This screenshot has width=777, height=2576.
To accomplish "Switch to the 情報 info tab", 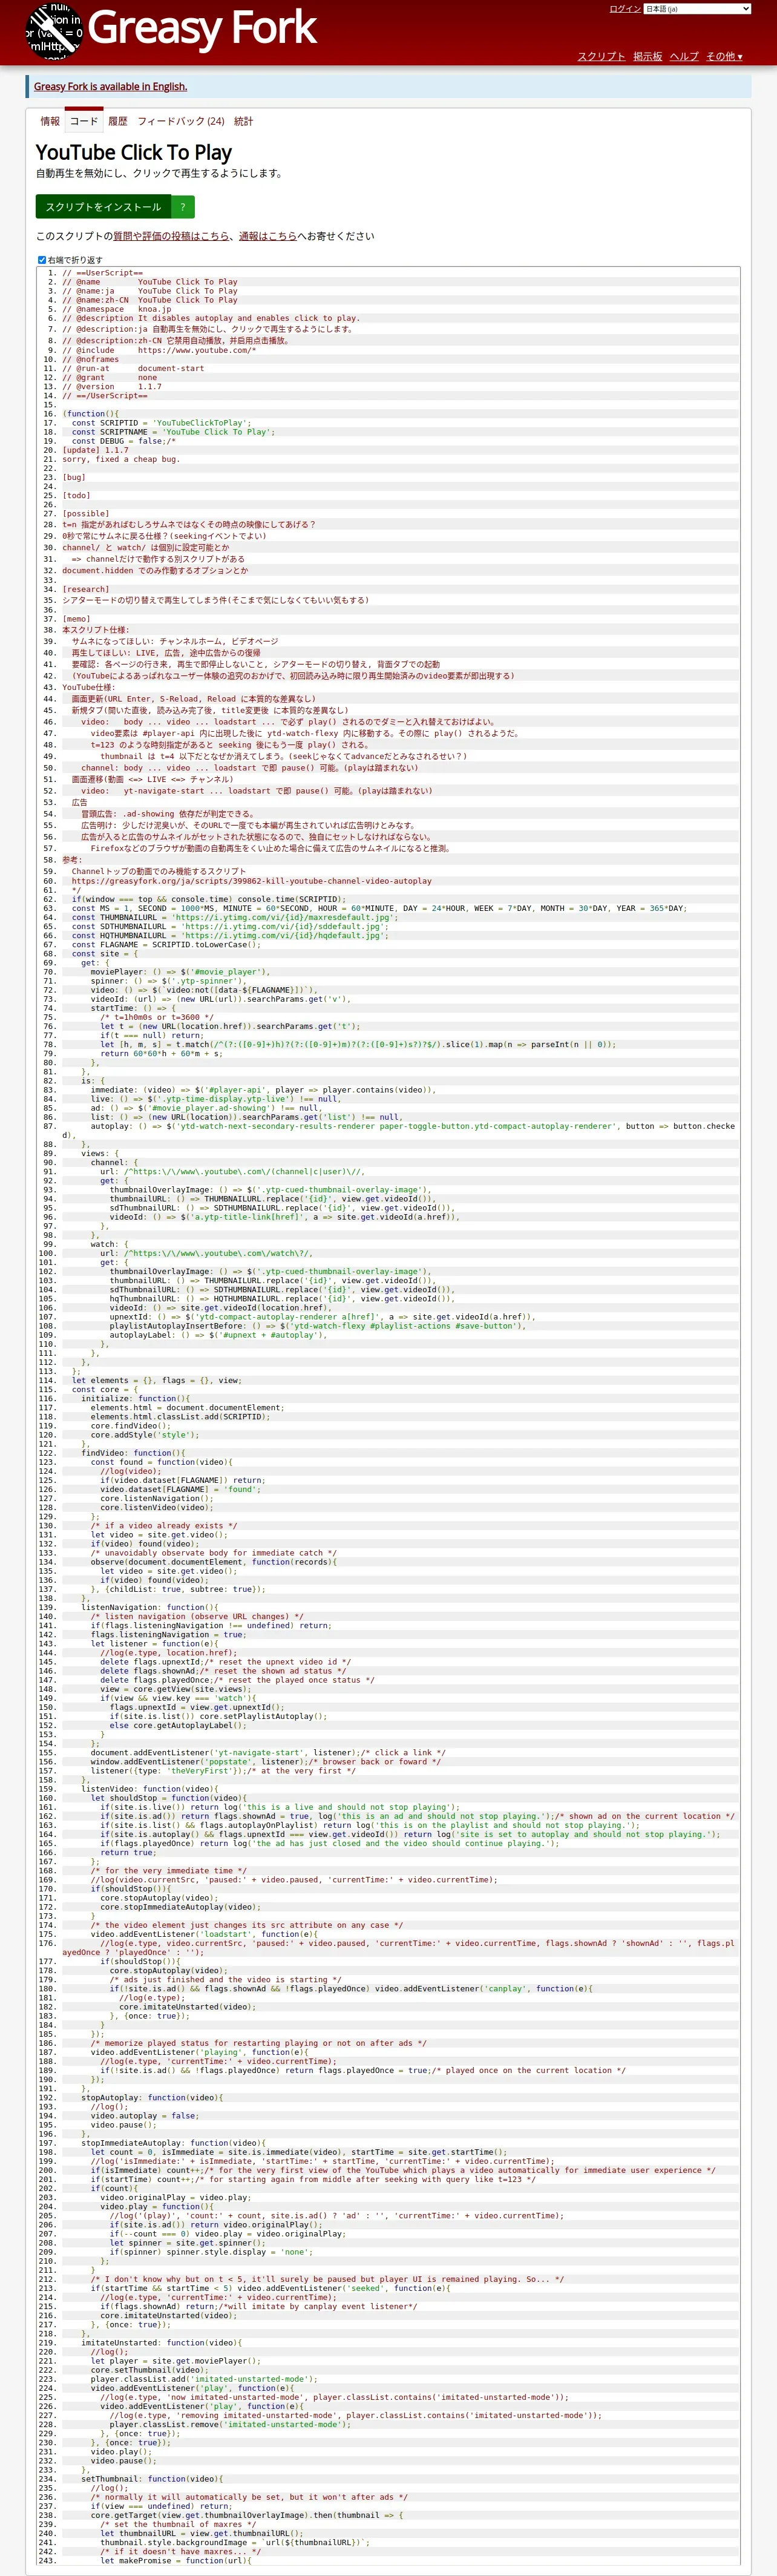I will pyautogui.click(x=50, y=121).
